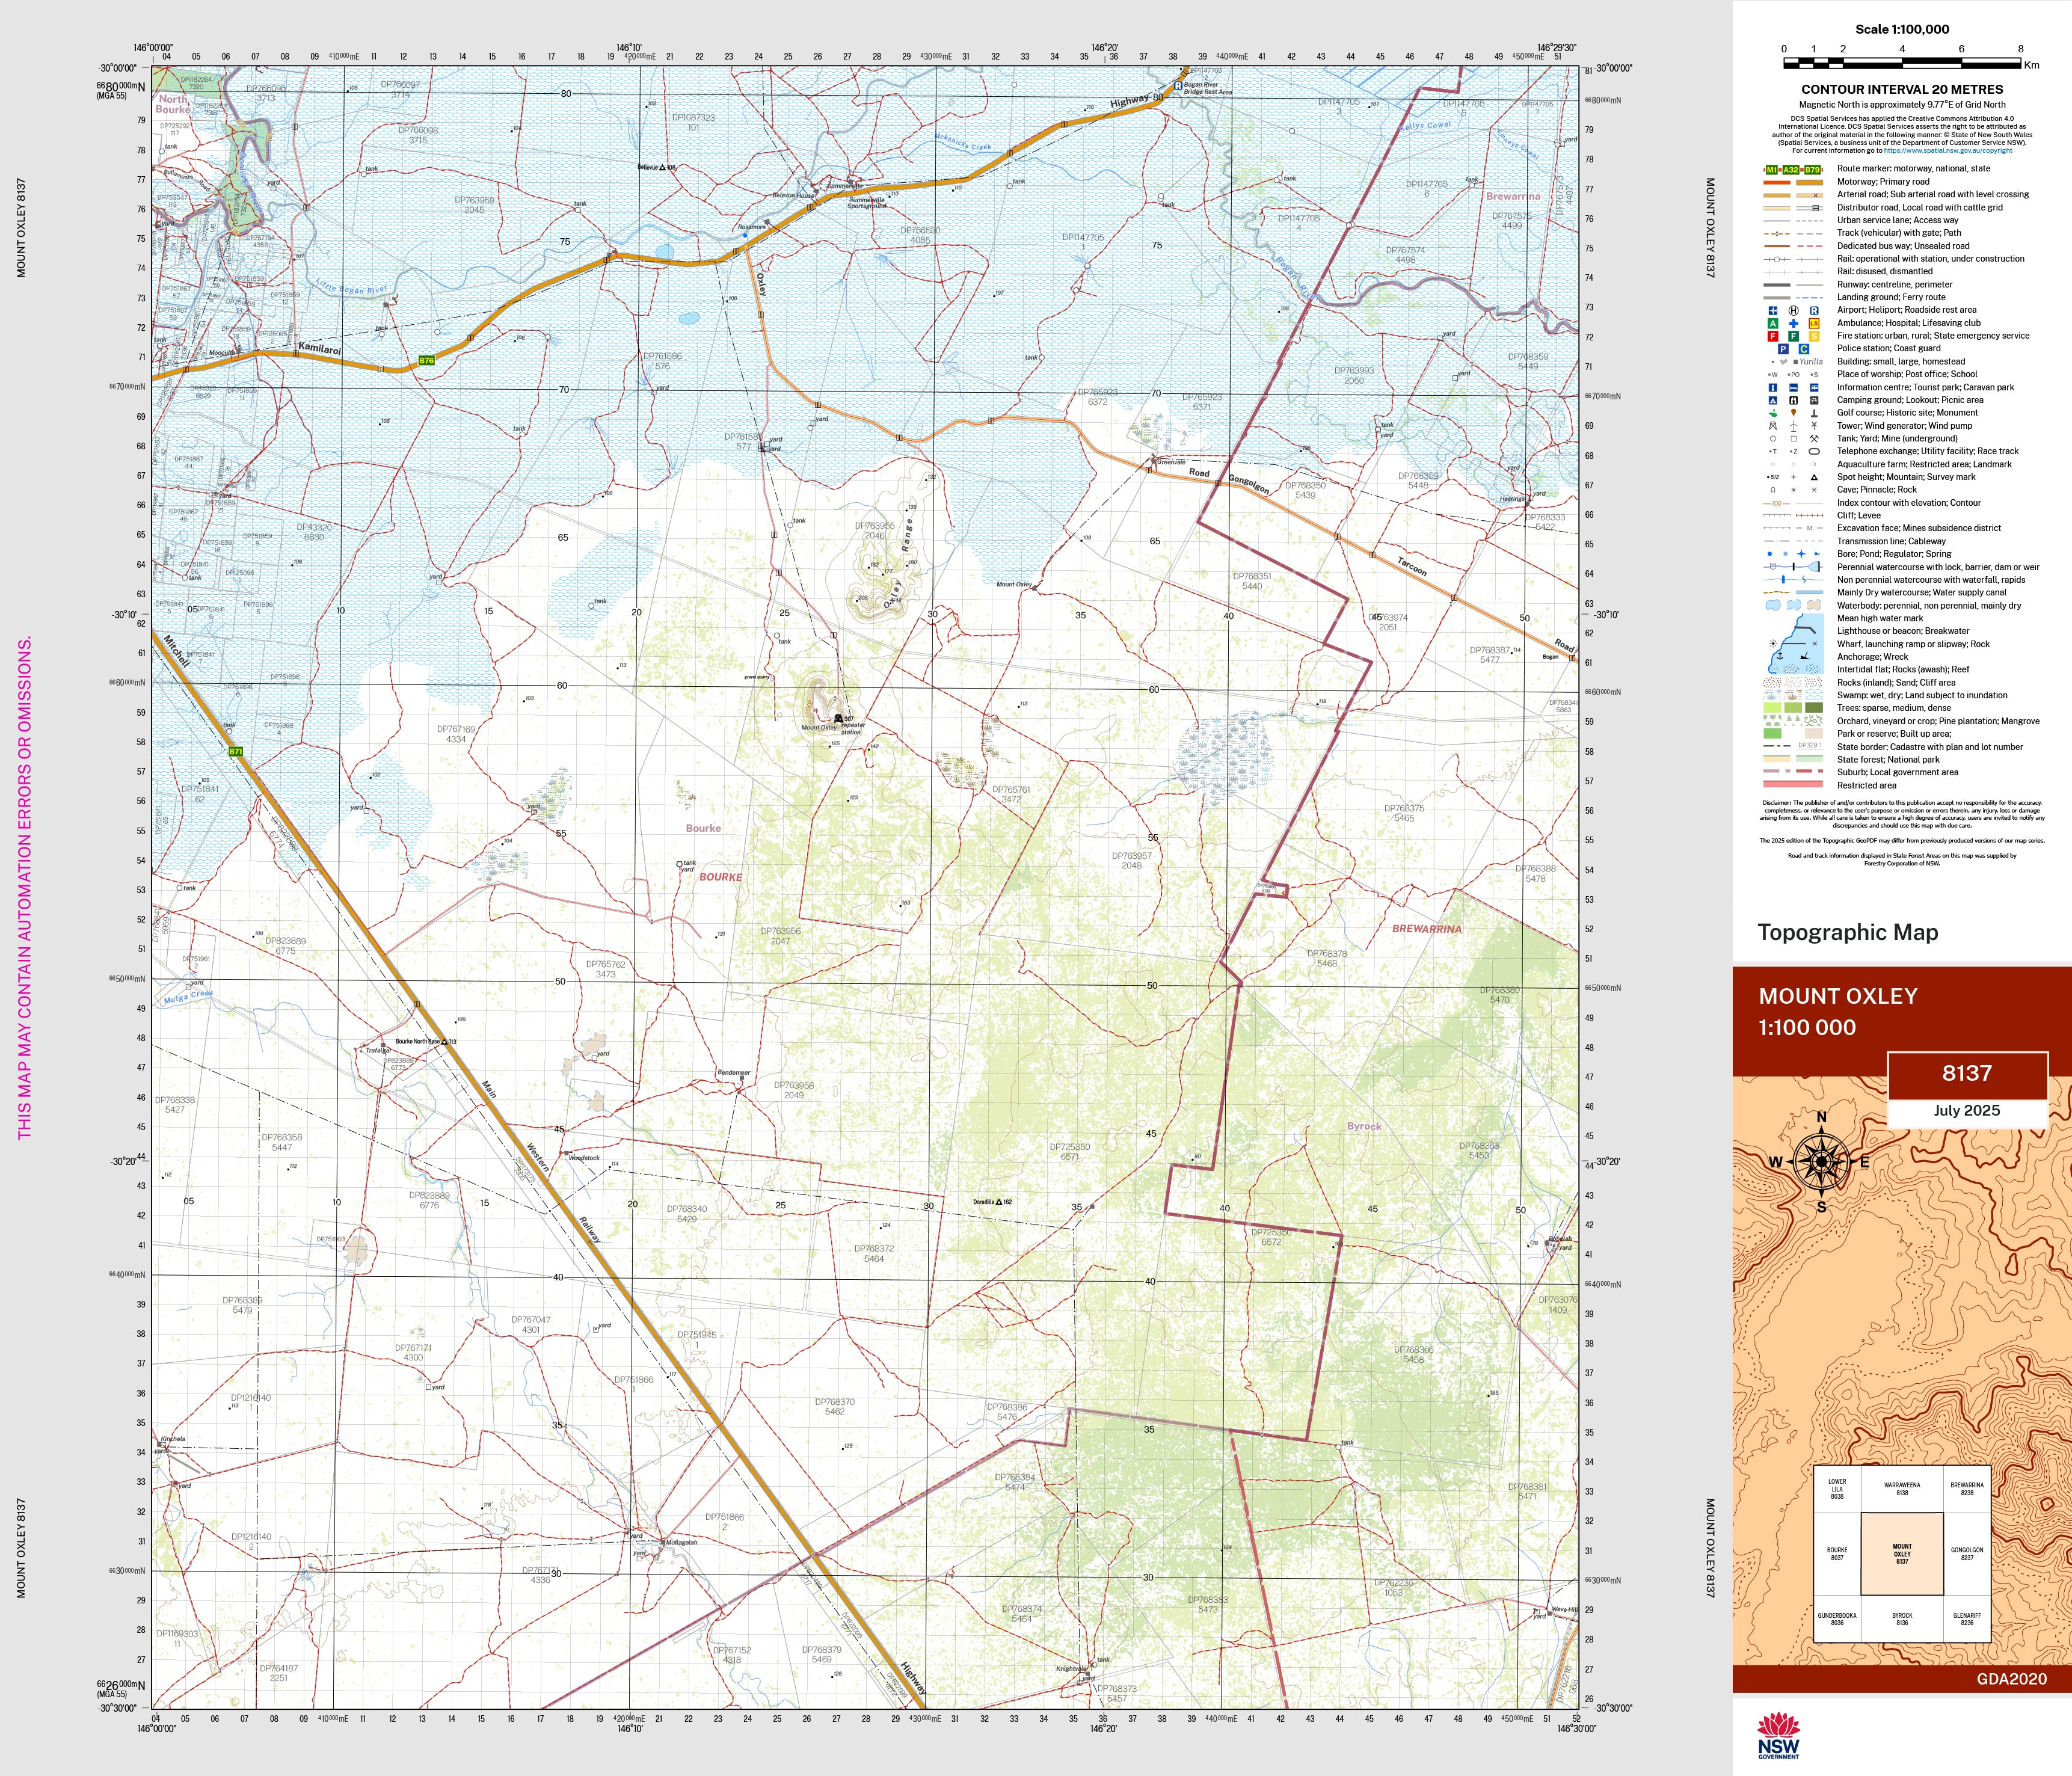Click the 8137 map number box
Viewport: 2072px width, 1776px height.
tap(1967, 1074)
